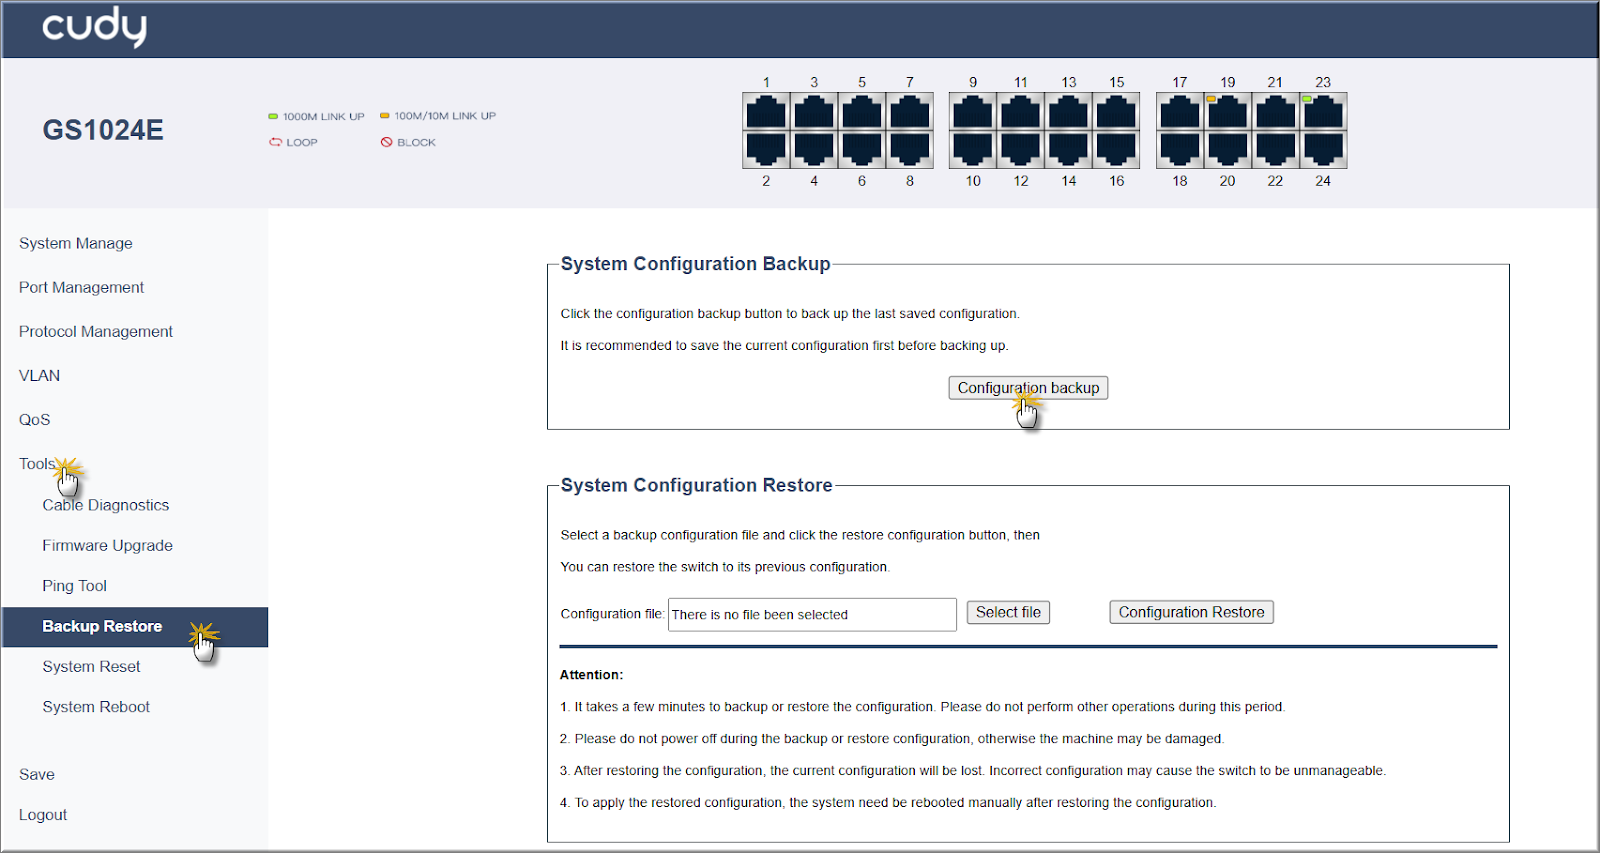Viewport: 1600px width, 853px height.
Task: Click port 14 icon on switch panel
Action: pos(1069,149)
